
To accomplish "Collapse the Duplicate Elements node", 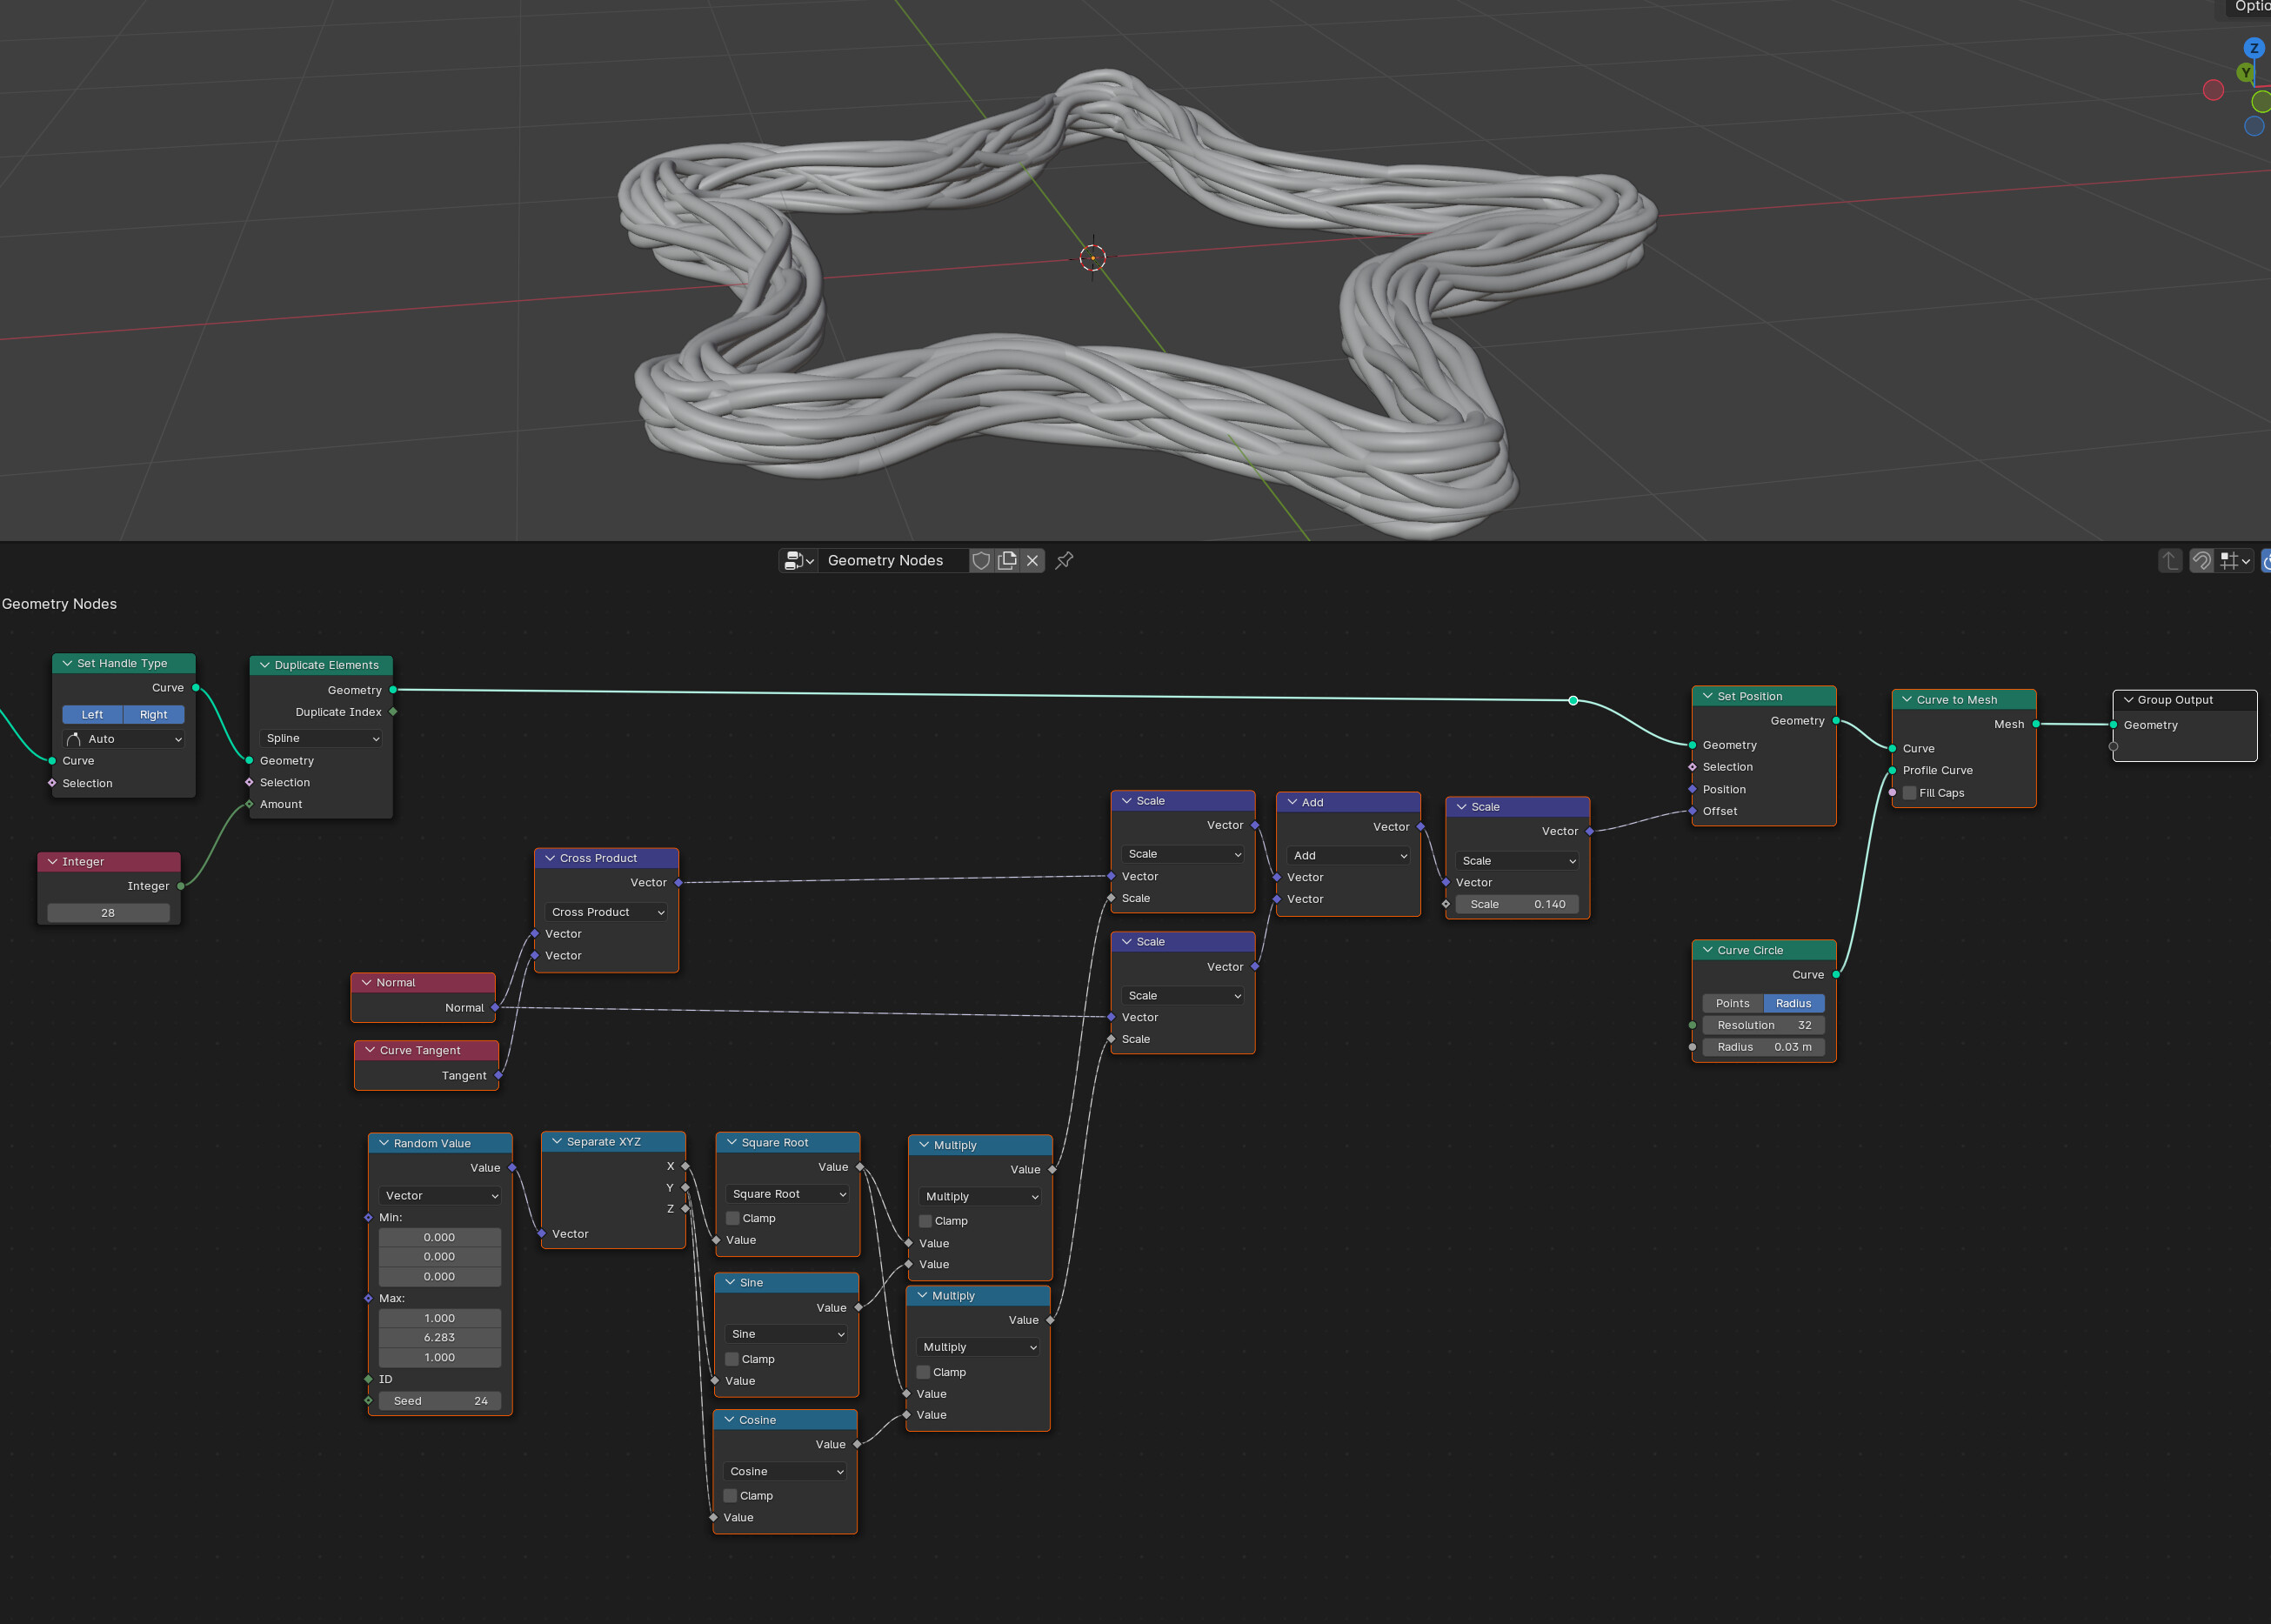I will 265,665.
